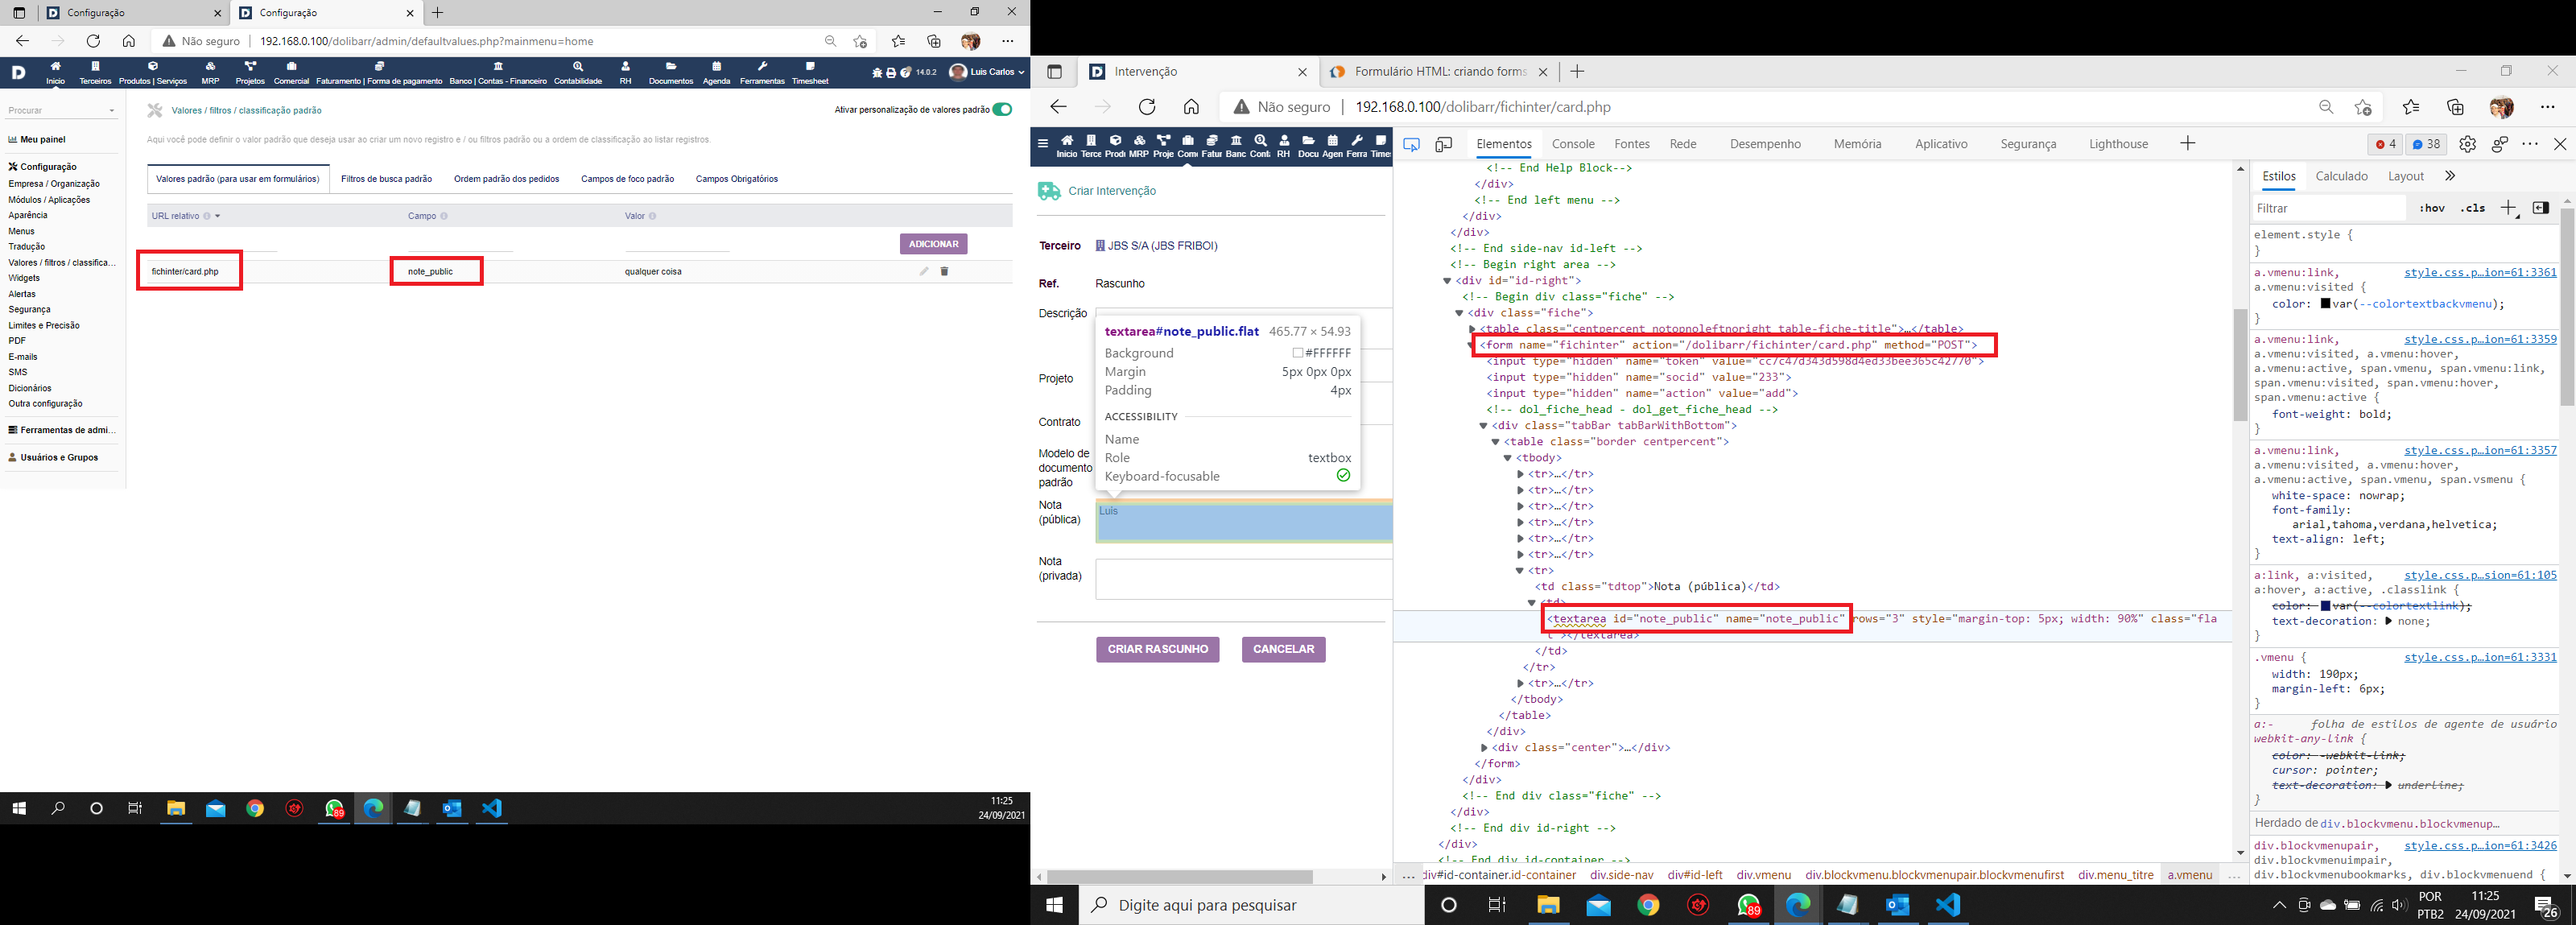Open 'Módulos / Aplicações' sidebar link

pos(49,200)
